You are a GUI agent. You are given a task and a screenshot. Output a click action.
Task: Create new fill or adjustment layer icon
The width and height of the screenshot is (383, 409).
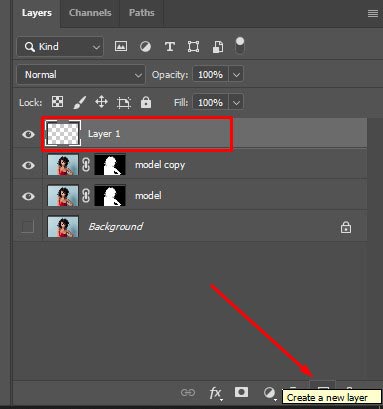269,393
